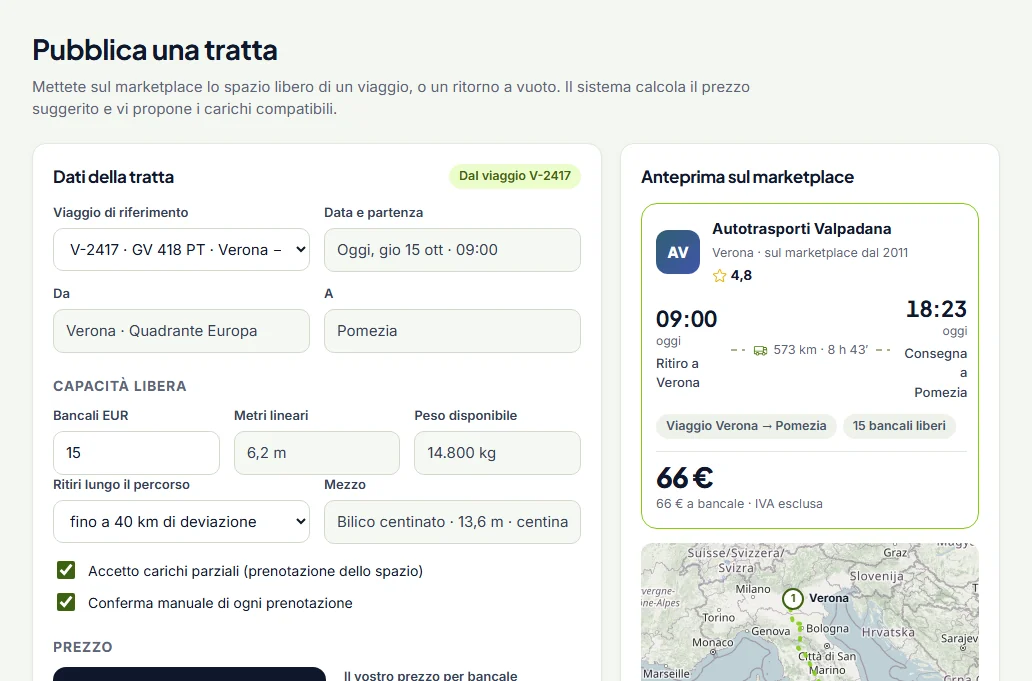The image size is (1032, 681).
Task: Click the 09:00 departure time in preview
Action: point(686,318)
